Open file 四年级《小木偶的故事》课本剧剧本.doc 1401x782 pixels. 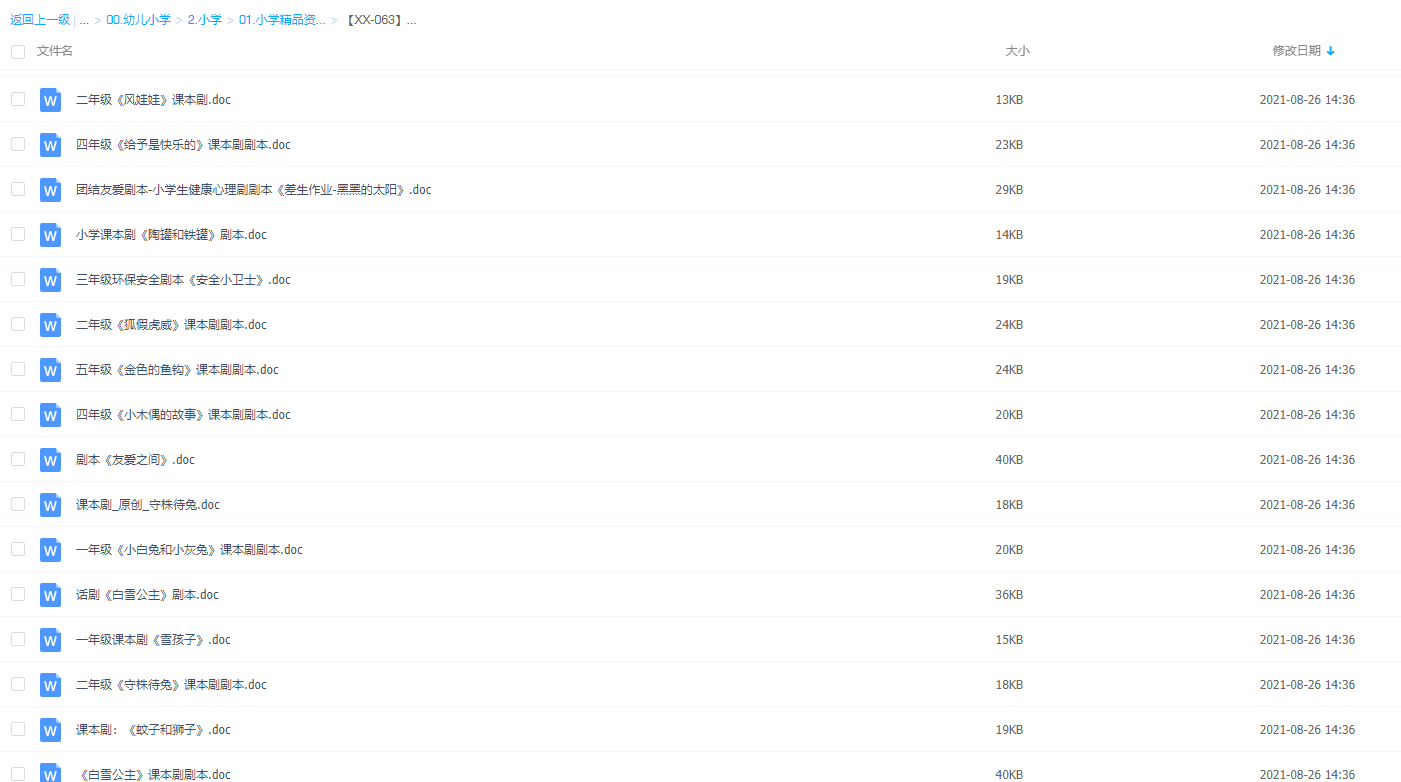click(x=183, y=415)
